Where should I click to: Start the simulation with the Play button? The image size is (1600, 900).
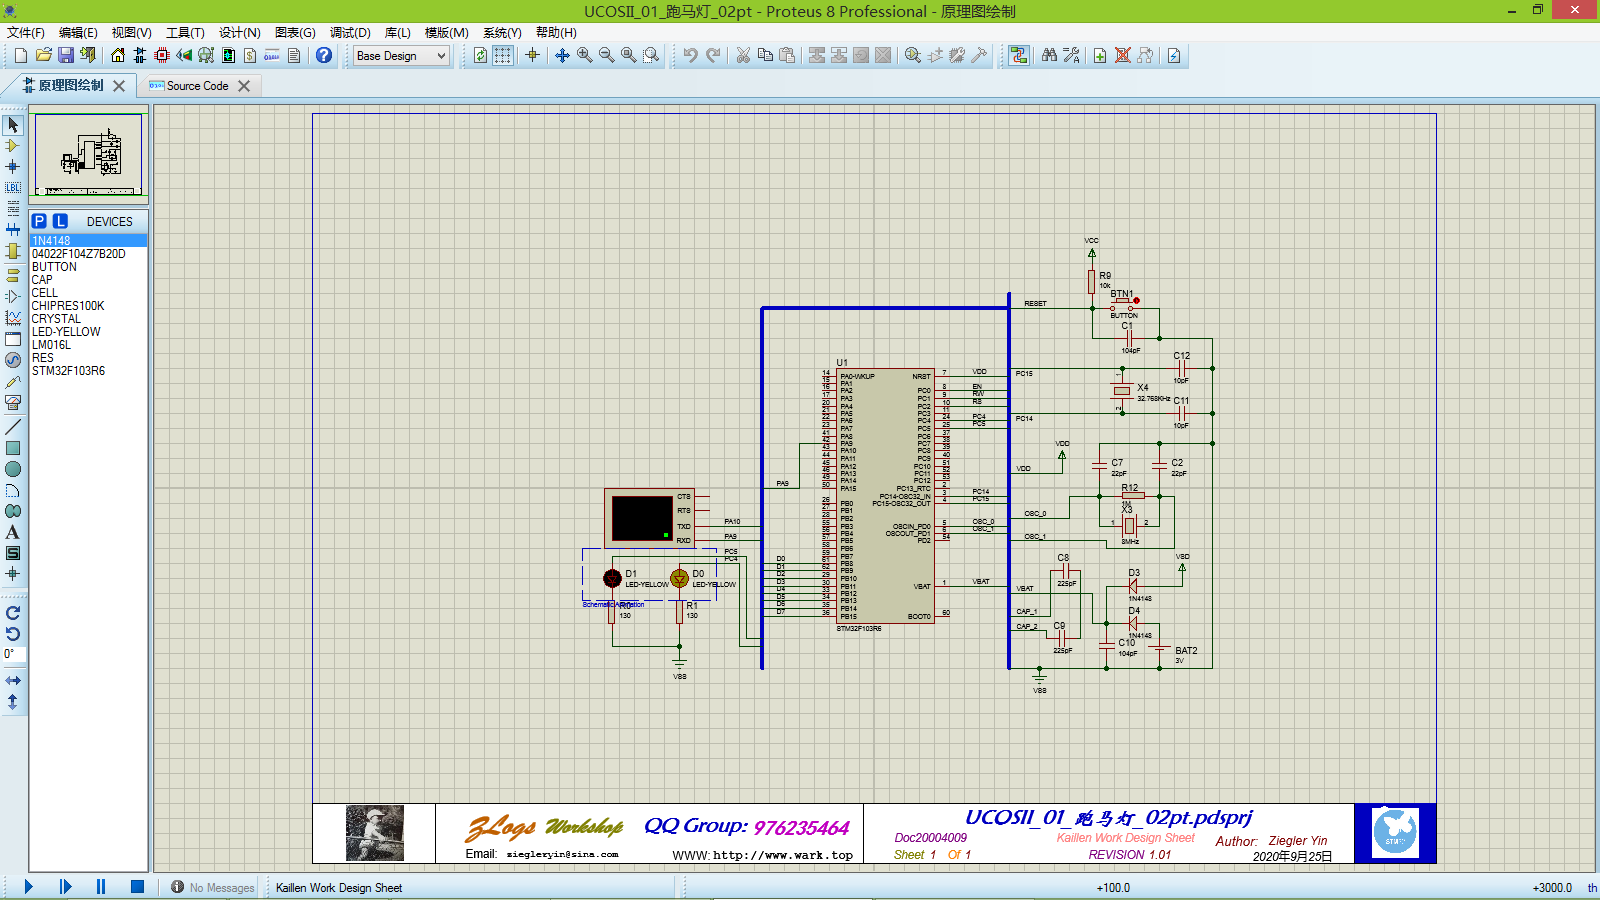[x=27, y=886]
